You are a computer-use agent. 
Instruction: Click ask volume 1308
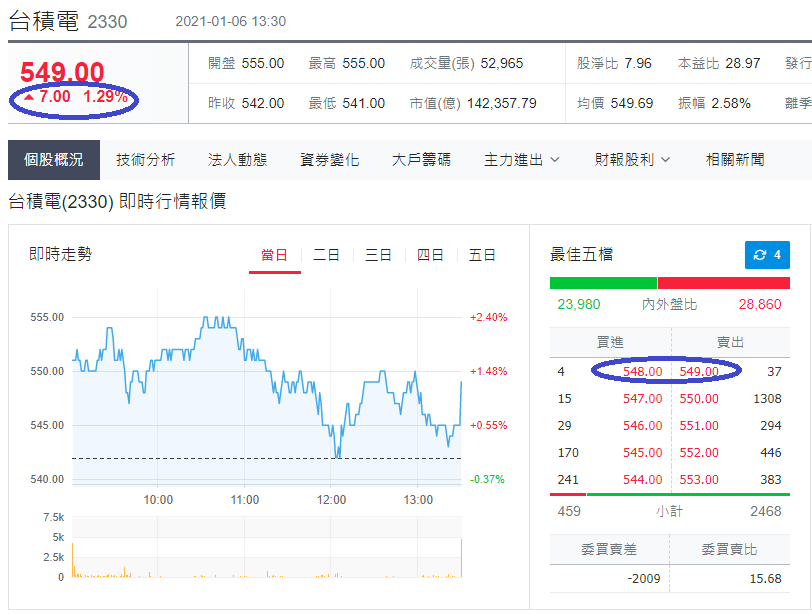pyautogui.click(x=767, y=399)
